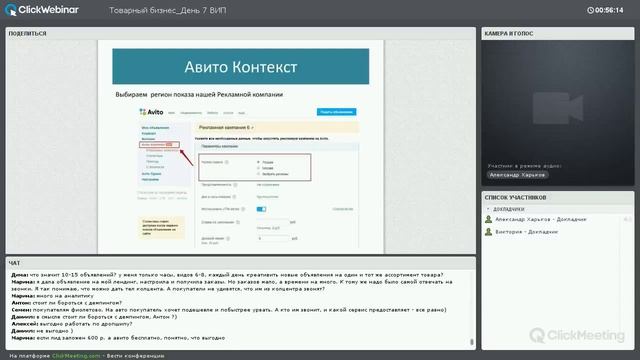This screenshot has width=640, height=360.
Task: Click the camera placeholder icon in the video panel
Action: tap(558, 108)
